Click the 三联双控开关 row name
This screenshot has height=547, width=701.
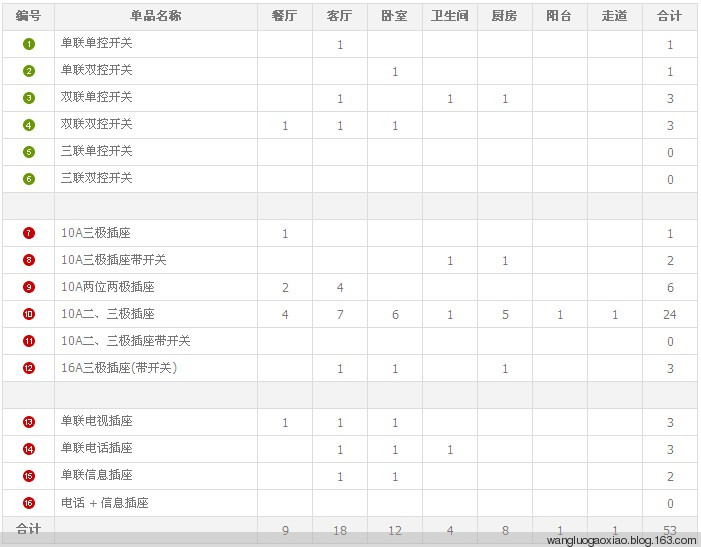[97, 178]
